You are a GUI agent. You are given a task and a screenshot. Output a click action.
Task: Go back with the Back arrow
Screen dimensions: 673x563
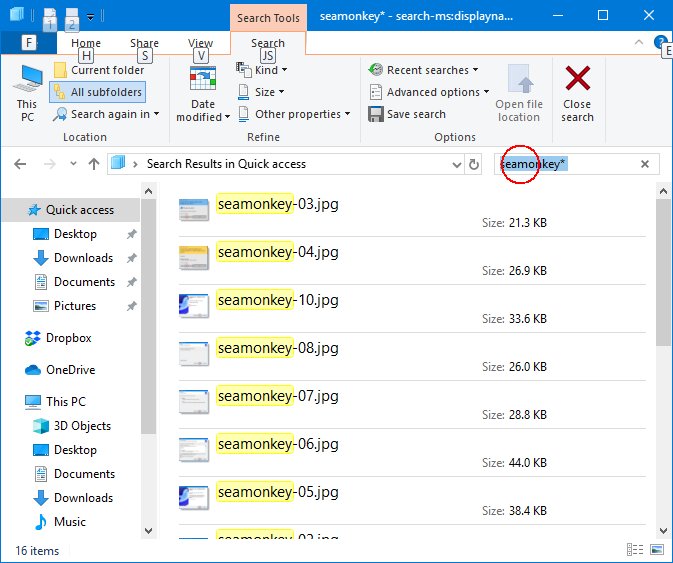(20, 164)
